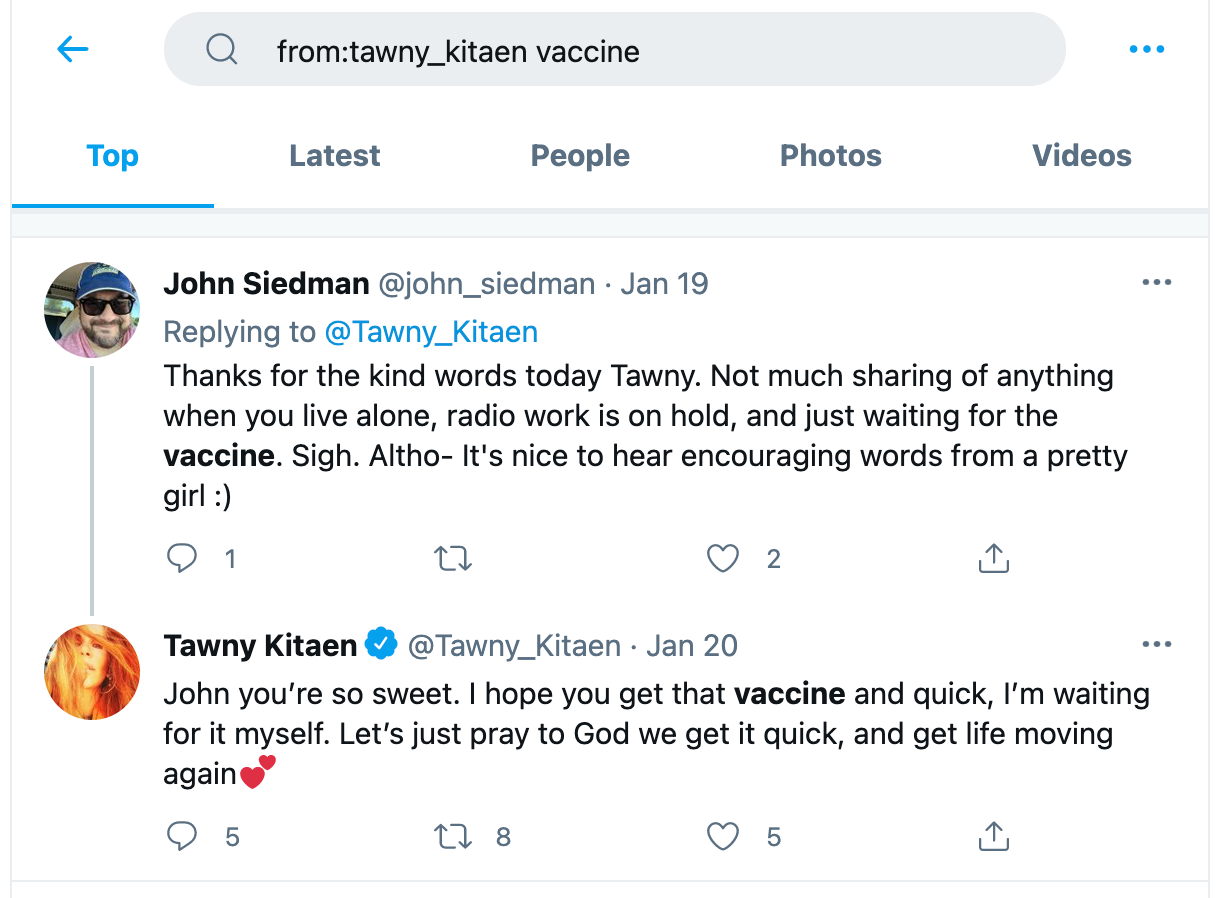Expand more options on John Siedman's tweet
The height and width of the screenshot is (898, 1226).
1156,283
